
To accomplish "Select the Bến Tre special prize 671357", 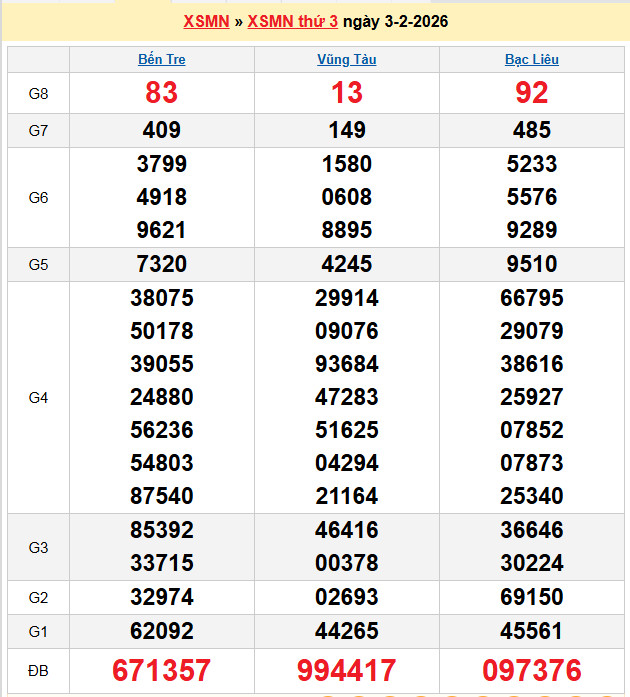I will (x=161, y=670).
